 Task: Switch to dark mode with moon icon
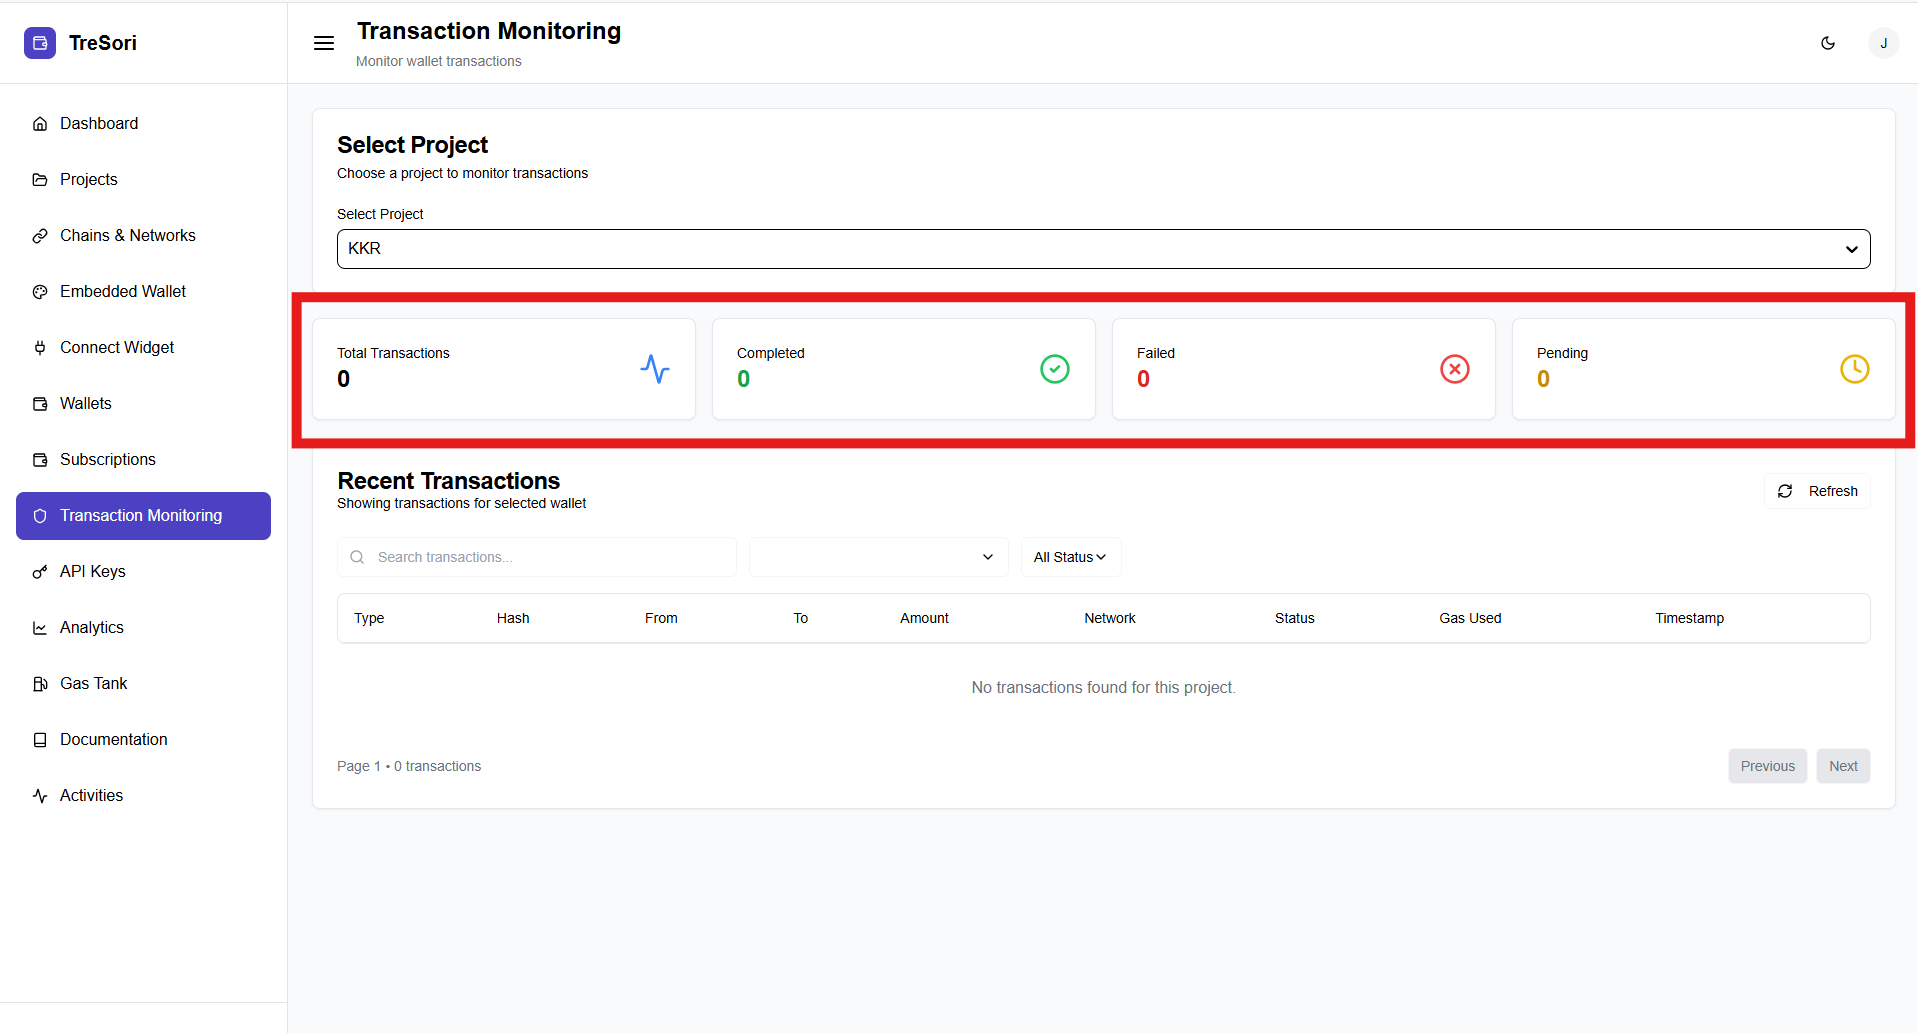[x=1828, y=43]
